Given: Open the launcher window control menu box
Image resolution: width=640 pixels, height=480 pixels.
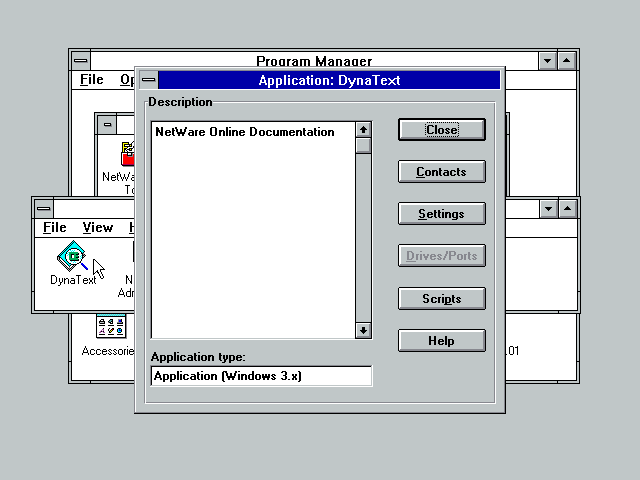Looking at the screenshot, I should tap(44, 209).
